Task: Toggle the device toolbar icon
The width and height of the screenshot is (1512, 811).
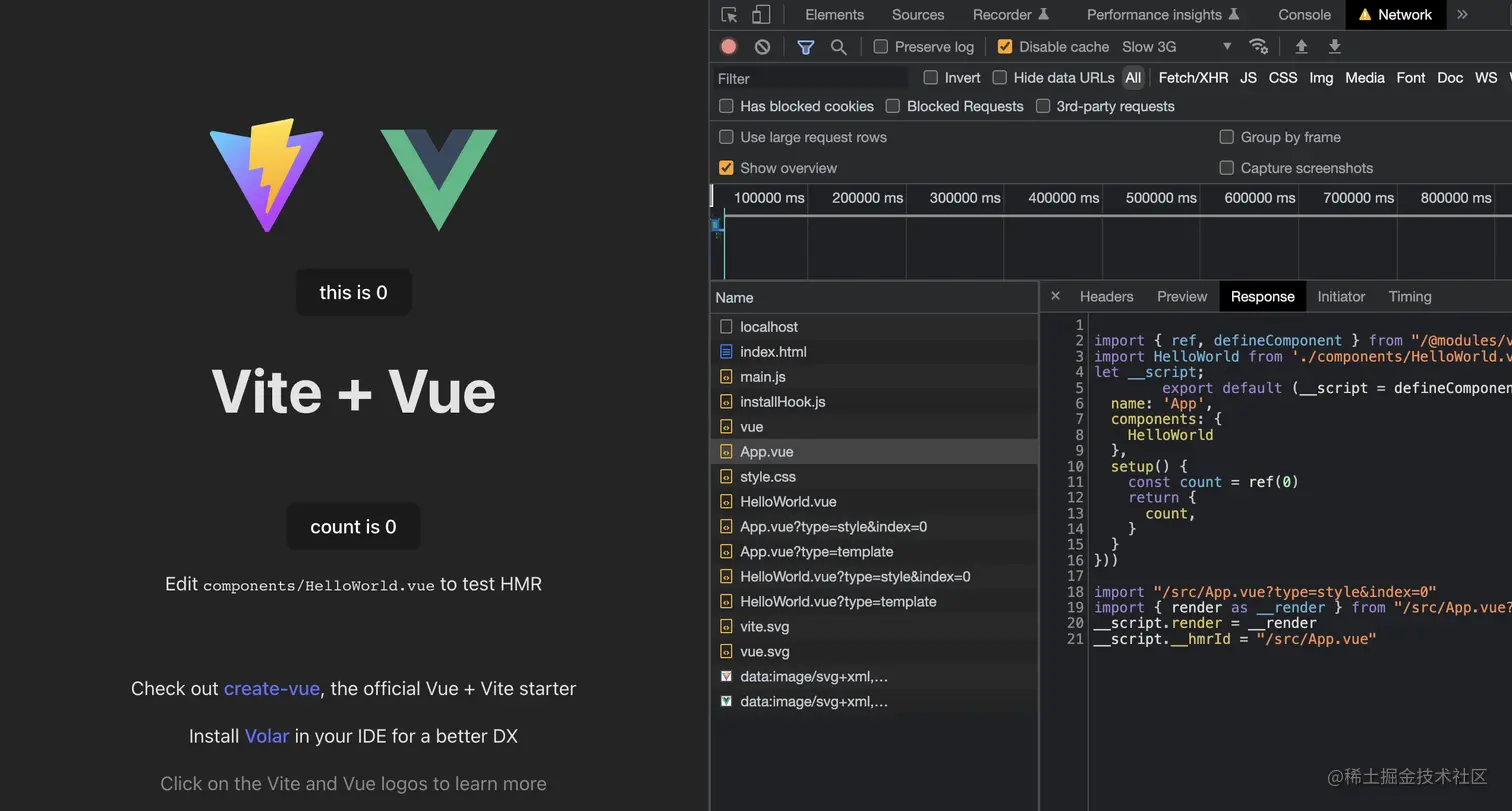Action: 761,15
